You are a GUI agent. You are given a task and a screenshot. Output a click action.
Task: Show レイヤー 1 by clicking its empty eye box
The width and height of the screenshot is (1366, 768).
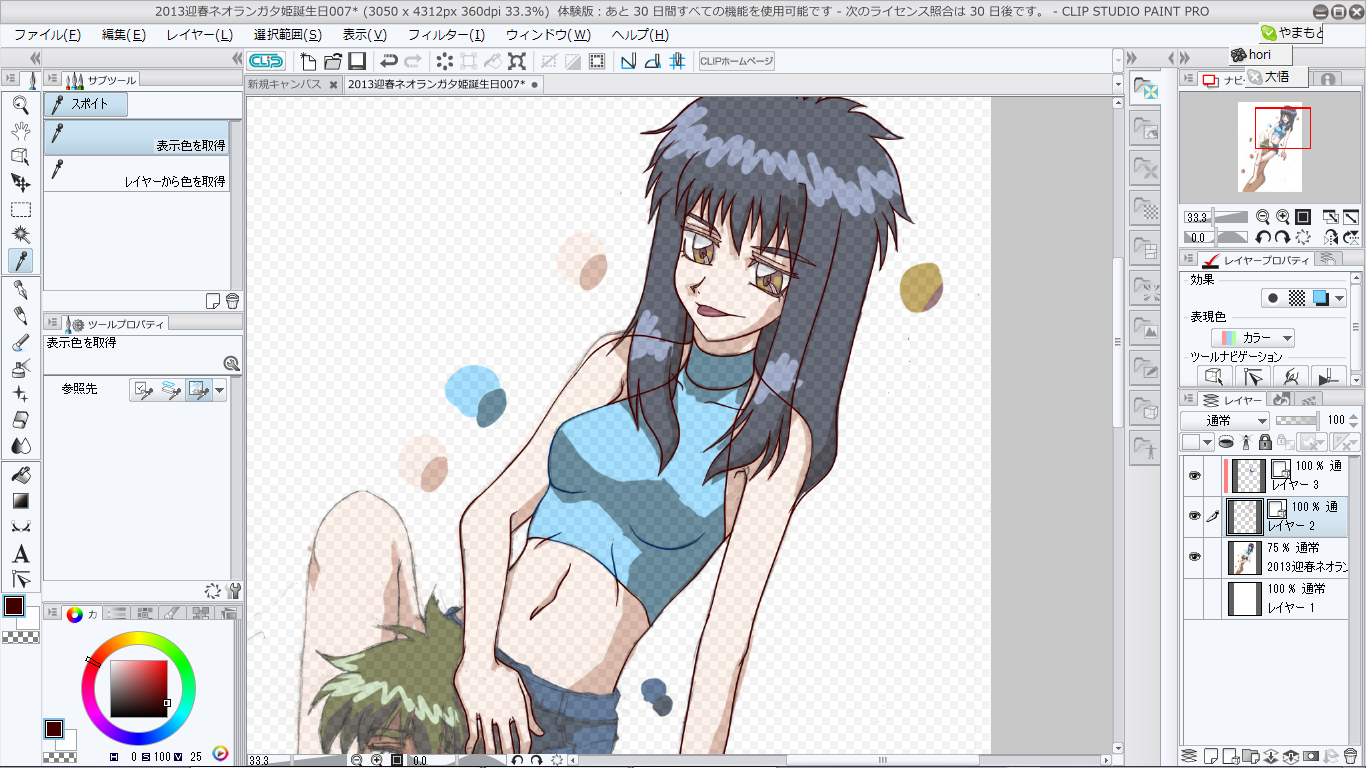click(1194, 598)
